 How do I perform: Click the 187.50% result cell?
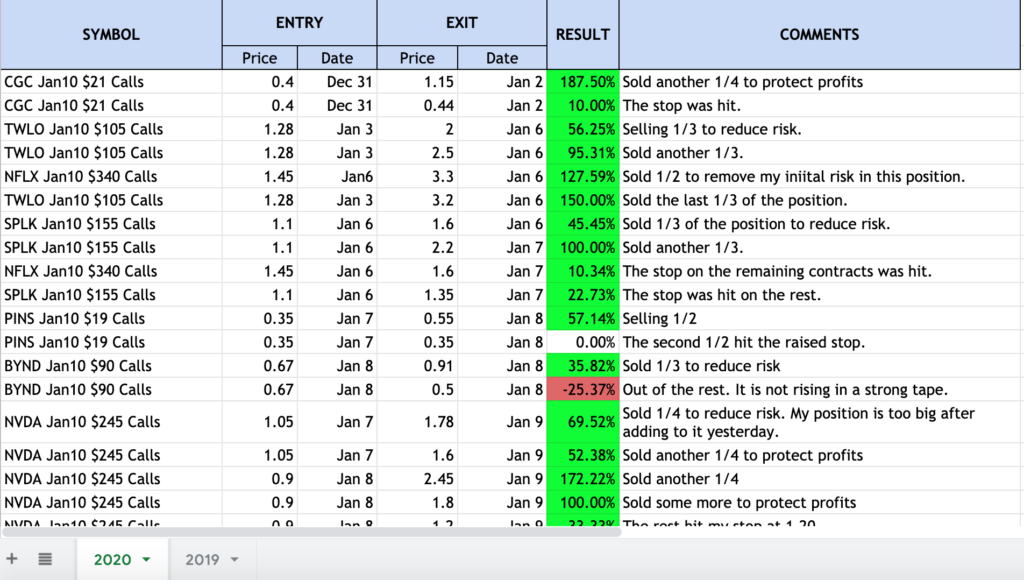click(x=583, y=82)
